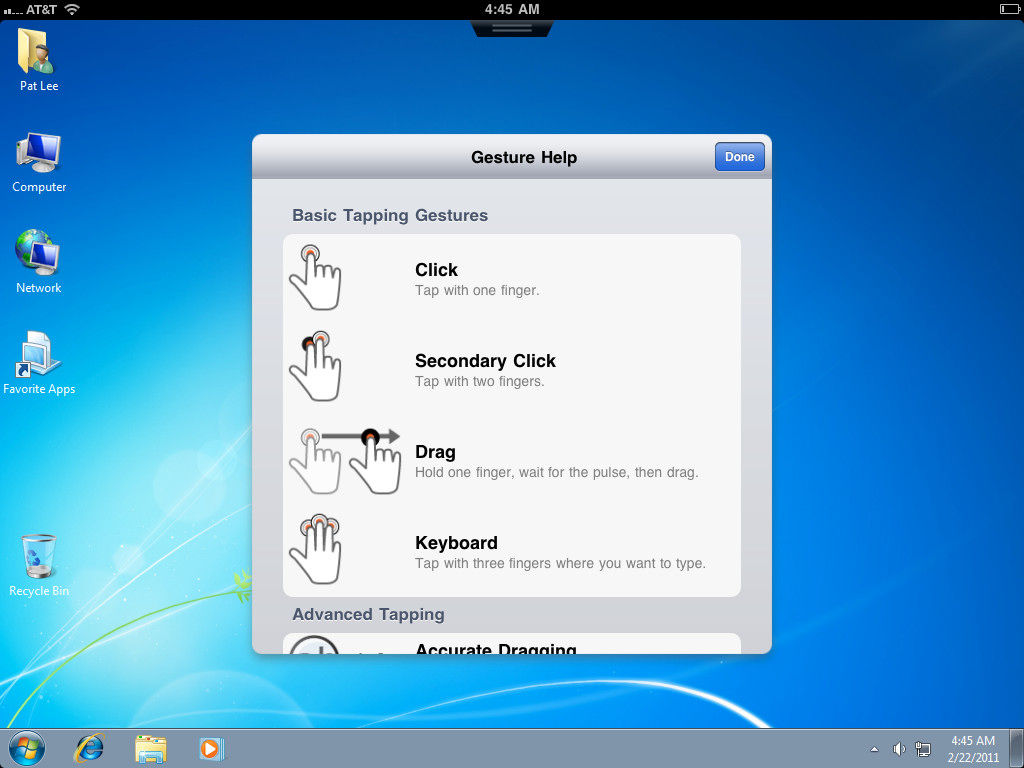Tap the Done button in Gesture Help
1024x768 pixels.
point(739,157)
